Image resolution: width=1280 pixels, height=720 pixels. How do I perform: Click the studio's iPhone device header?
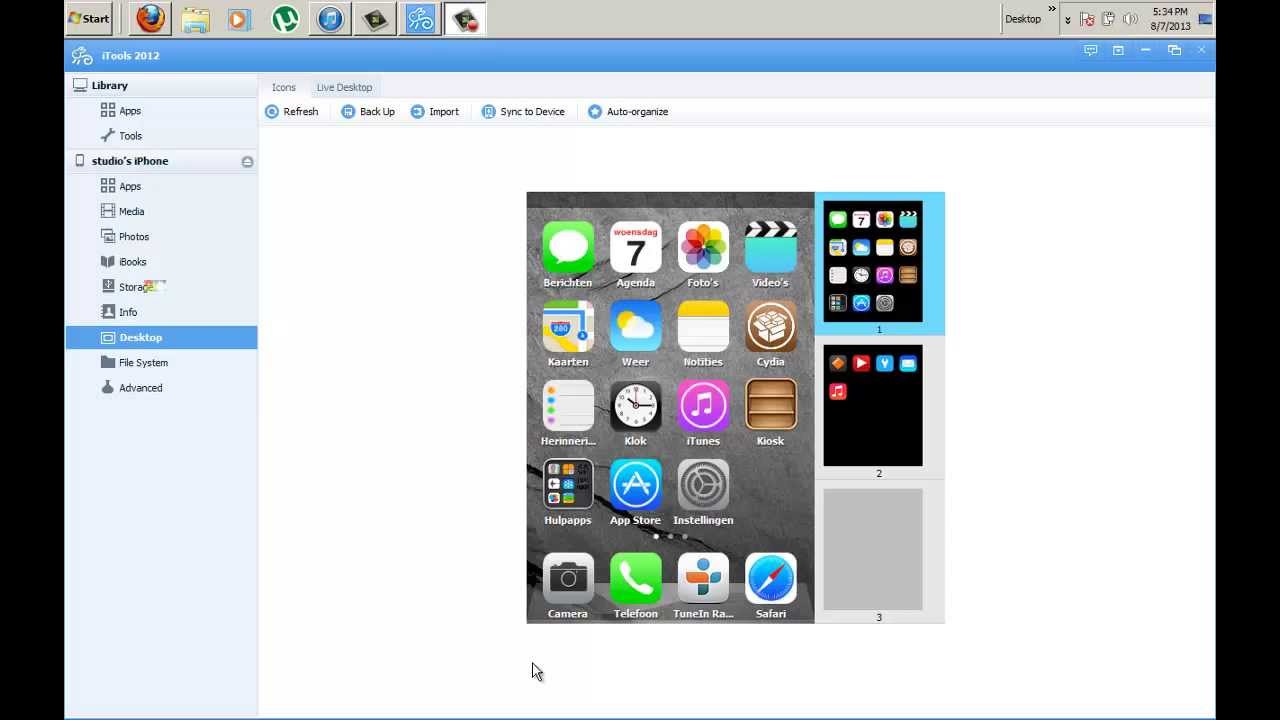tap(161, 161)
